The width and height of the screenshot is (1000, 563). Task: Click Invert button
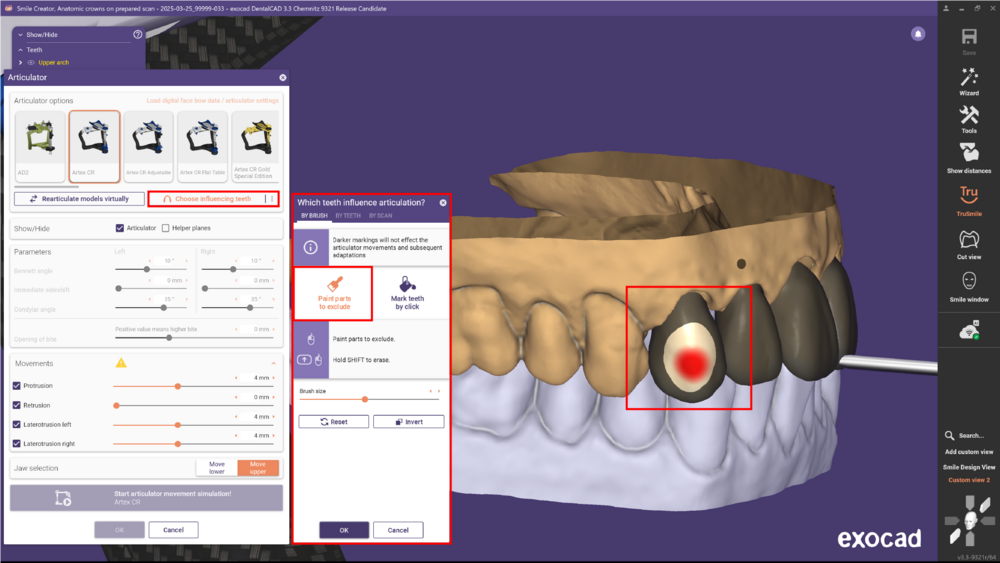click(409, 422)
